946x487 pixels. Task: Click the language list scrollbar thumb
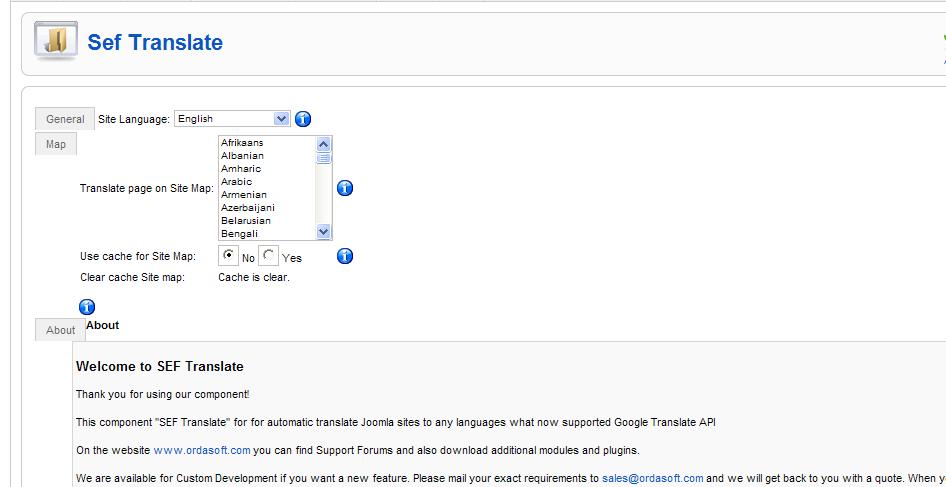pyautogui.click(x=323, y=158)
